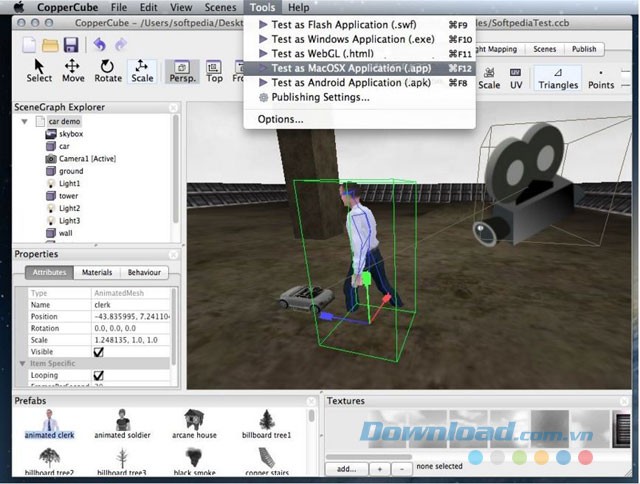
Task: Select the Move tool in the toolbar
Action: [x=73, y=70]
